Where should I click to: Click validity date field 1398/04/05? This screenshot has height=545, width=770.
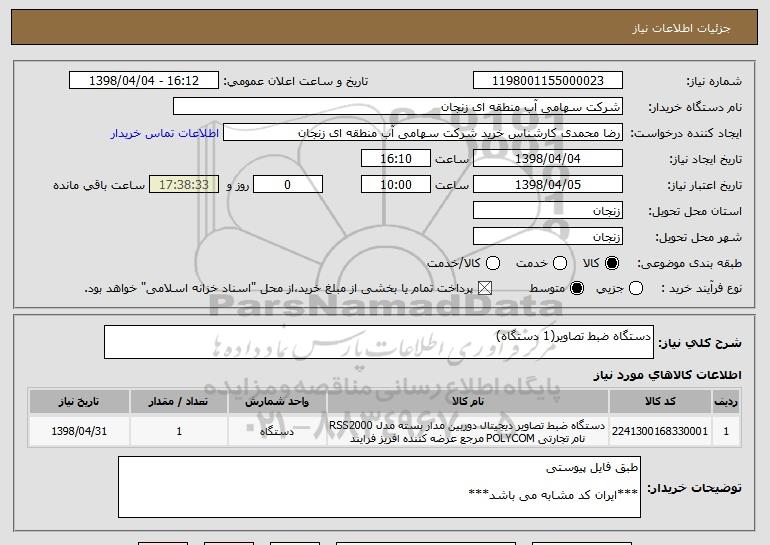coord(548,185)
